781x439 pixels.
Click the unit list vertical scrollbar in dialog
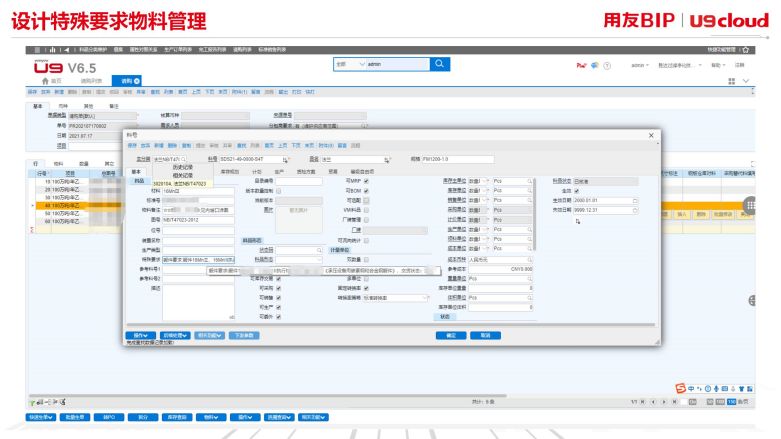(x=534, y=214)
